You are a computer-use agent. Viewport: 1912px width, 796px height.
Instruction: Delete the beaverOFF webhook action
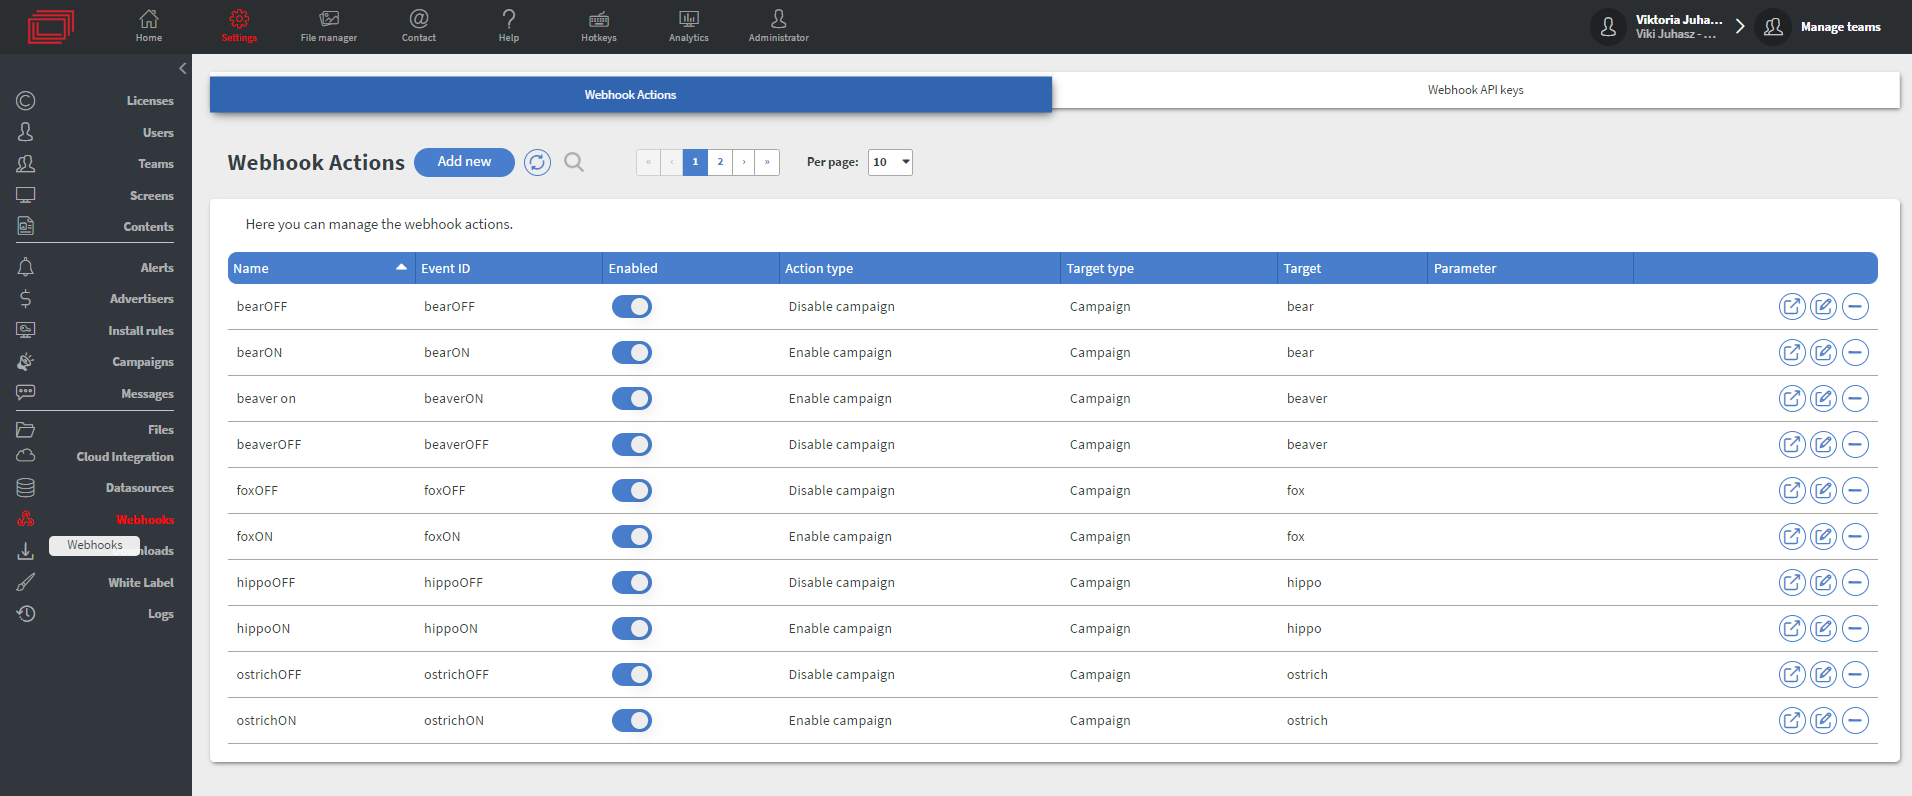(x=1855, y=445)
